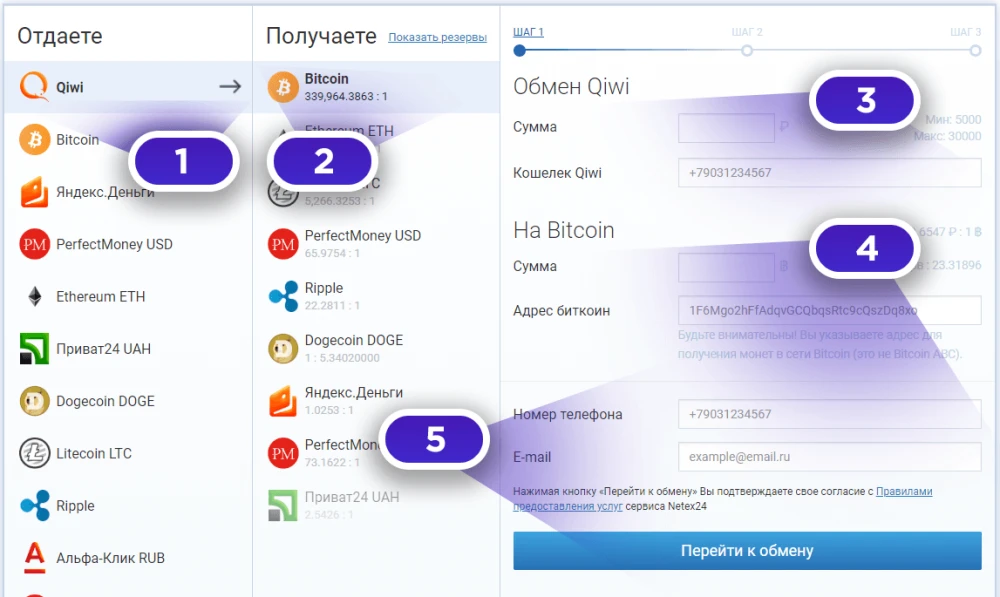Click the PerfectMoney USD icon in Отдаете

(x=34, y=244)
